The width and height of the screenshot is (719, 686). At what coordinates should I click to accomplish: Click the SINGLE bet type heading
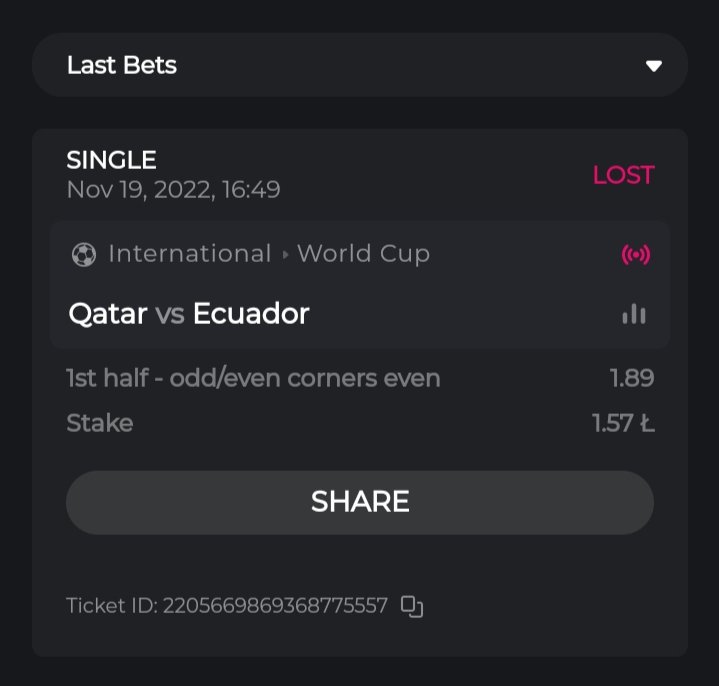112,160
